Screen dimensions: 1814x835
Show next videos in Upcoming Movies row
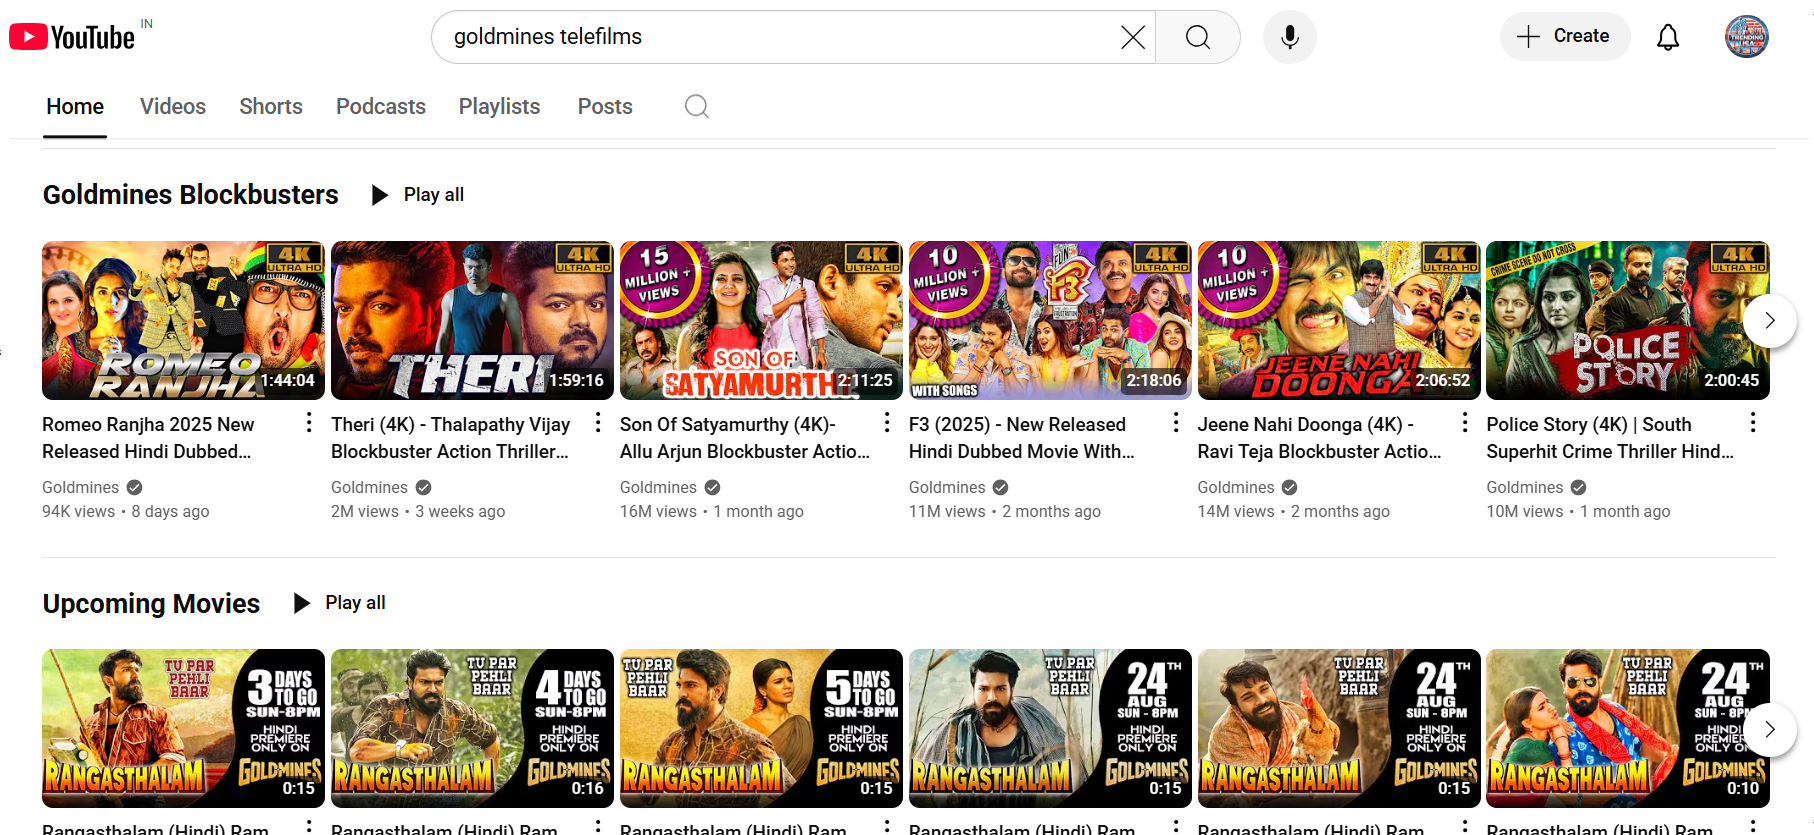[x=1769, y=729]
